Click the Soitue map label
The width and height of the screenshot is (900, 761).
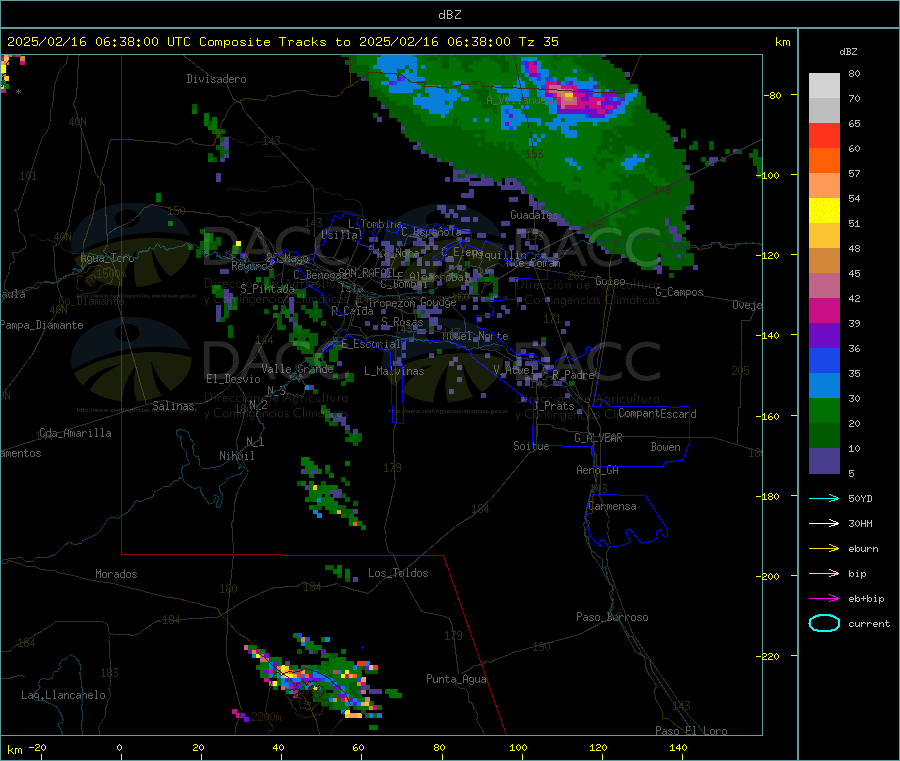tap(531, 446)
